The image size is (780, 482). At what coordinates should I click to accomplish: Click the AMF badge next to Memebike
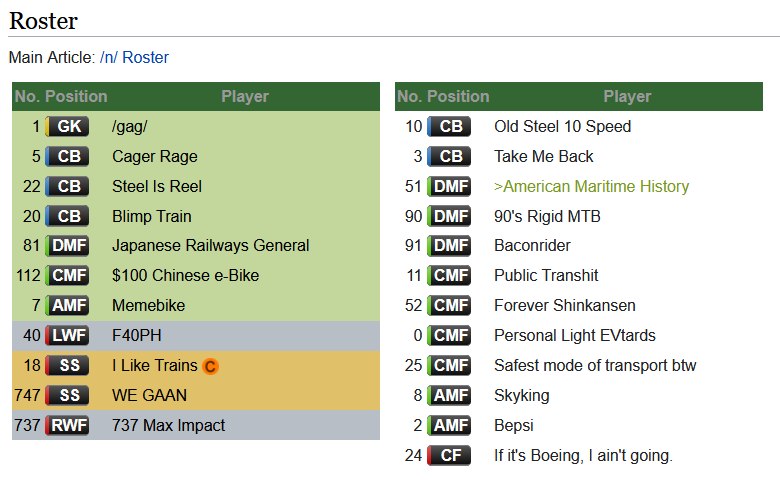pyautogui.click(x=67, y=305)
